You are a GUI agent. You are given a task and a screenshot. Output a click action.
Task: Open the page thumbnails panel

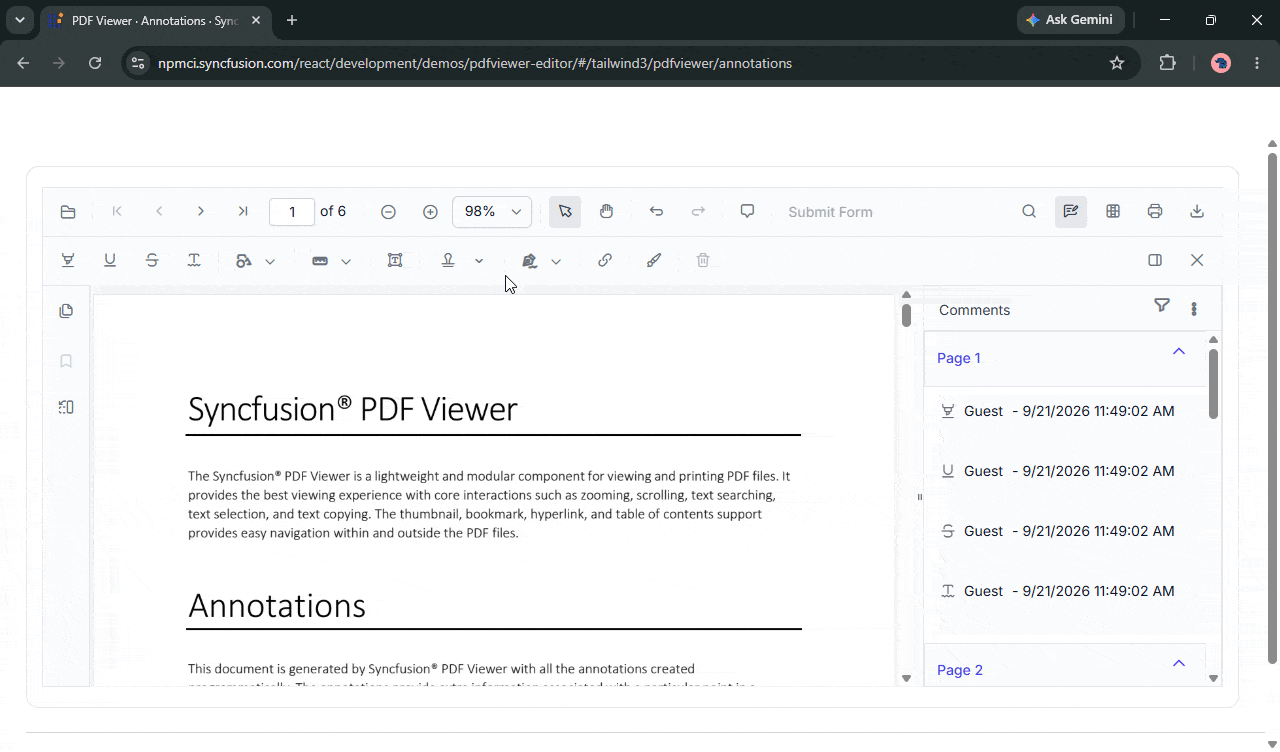66,311
